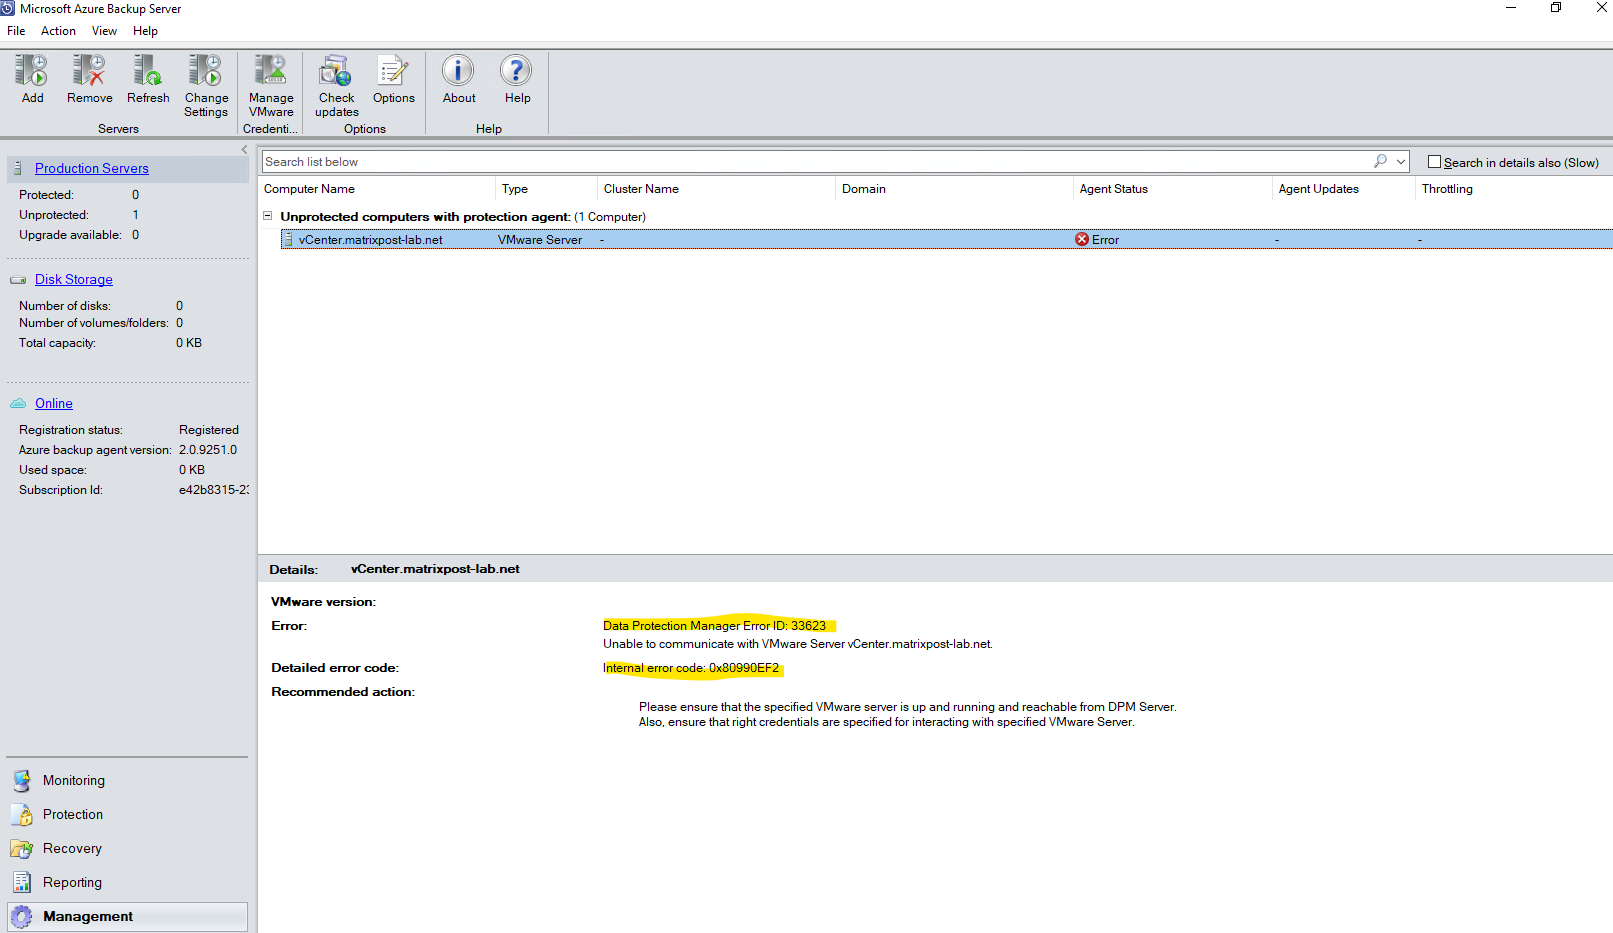Click the Unable to communicate with VMware Server message

pos(798,644)
